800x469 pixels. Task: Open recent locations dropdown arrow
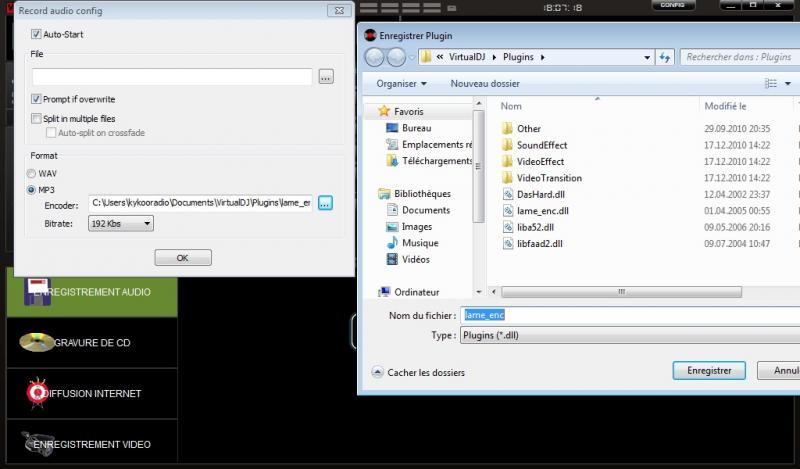(x=412, y=57)
